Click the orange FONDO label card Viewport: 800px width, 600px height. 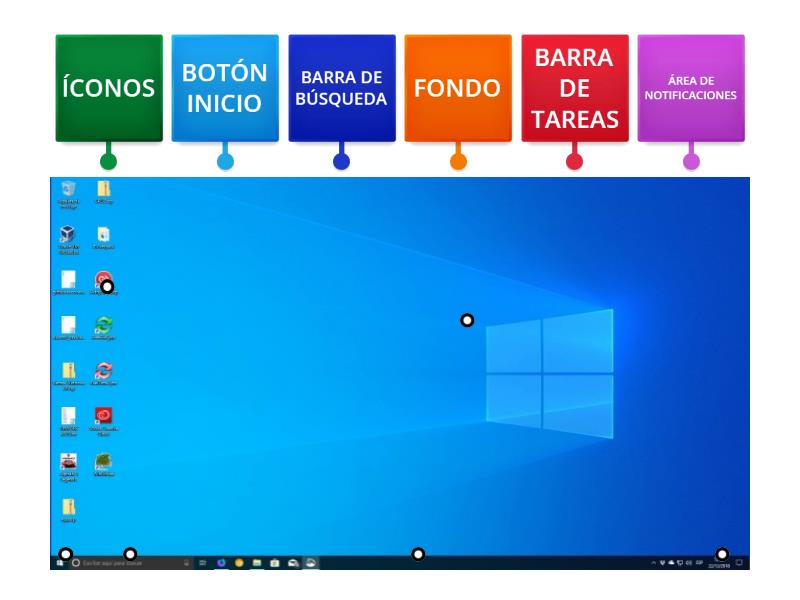click(x=456, y=85)
